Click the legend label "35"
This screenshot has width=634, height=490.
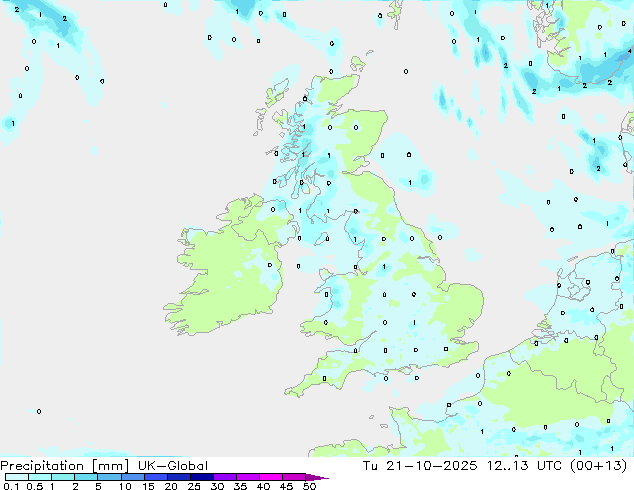[240, 486]
